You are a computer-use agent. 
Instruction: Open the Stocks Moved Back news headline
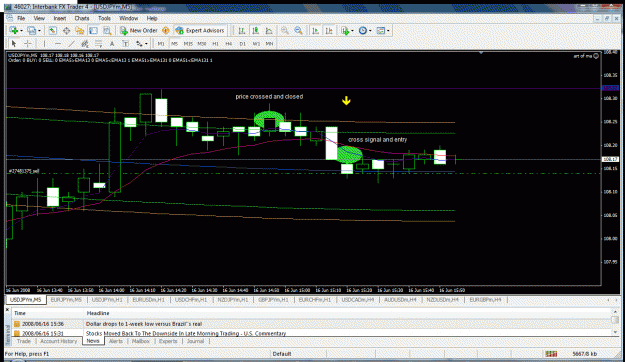[186, 333]
